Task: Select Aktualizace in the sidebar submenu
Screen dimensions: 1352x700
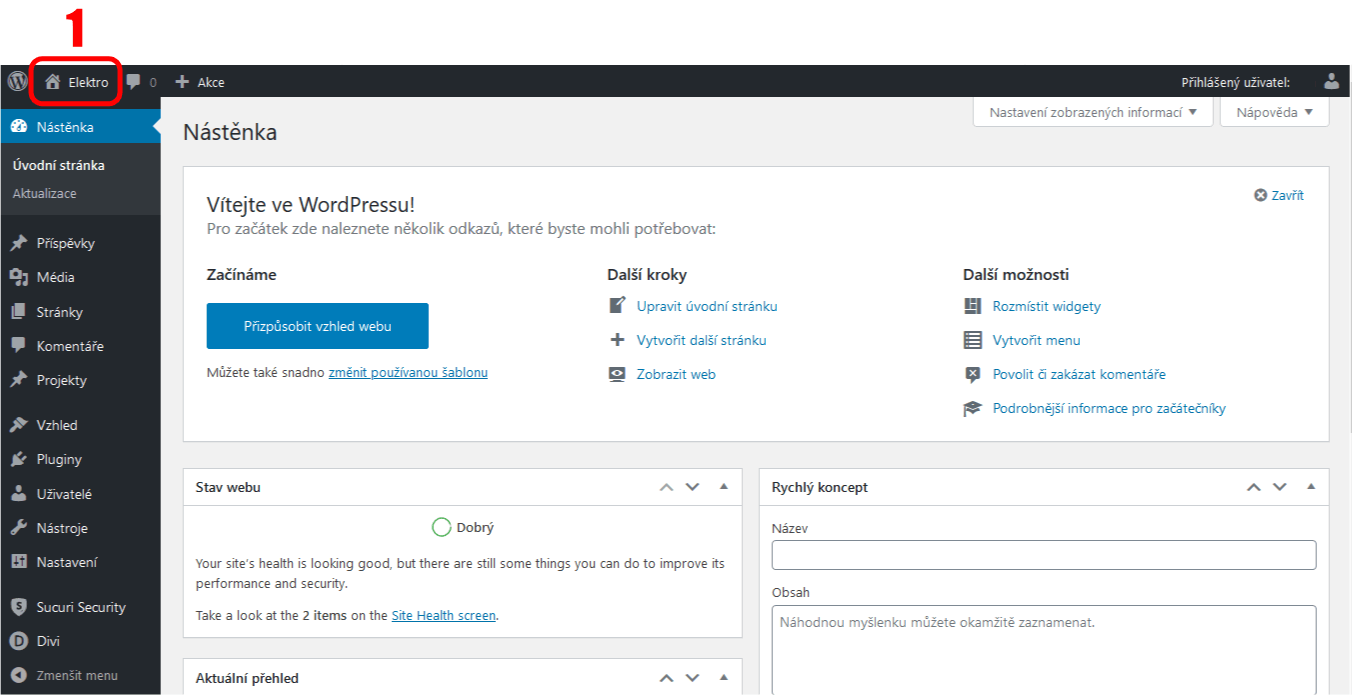Action: (44, 193)
